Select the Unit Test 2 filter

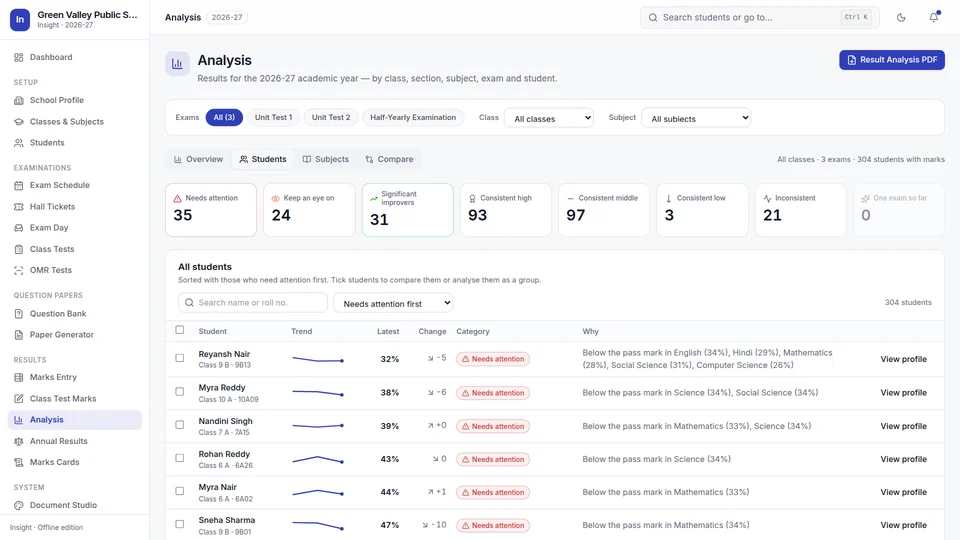tap(331, 118)
